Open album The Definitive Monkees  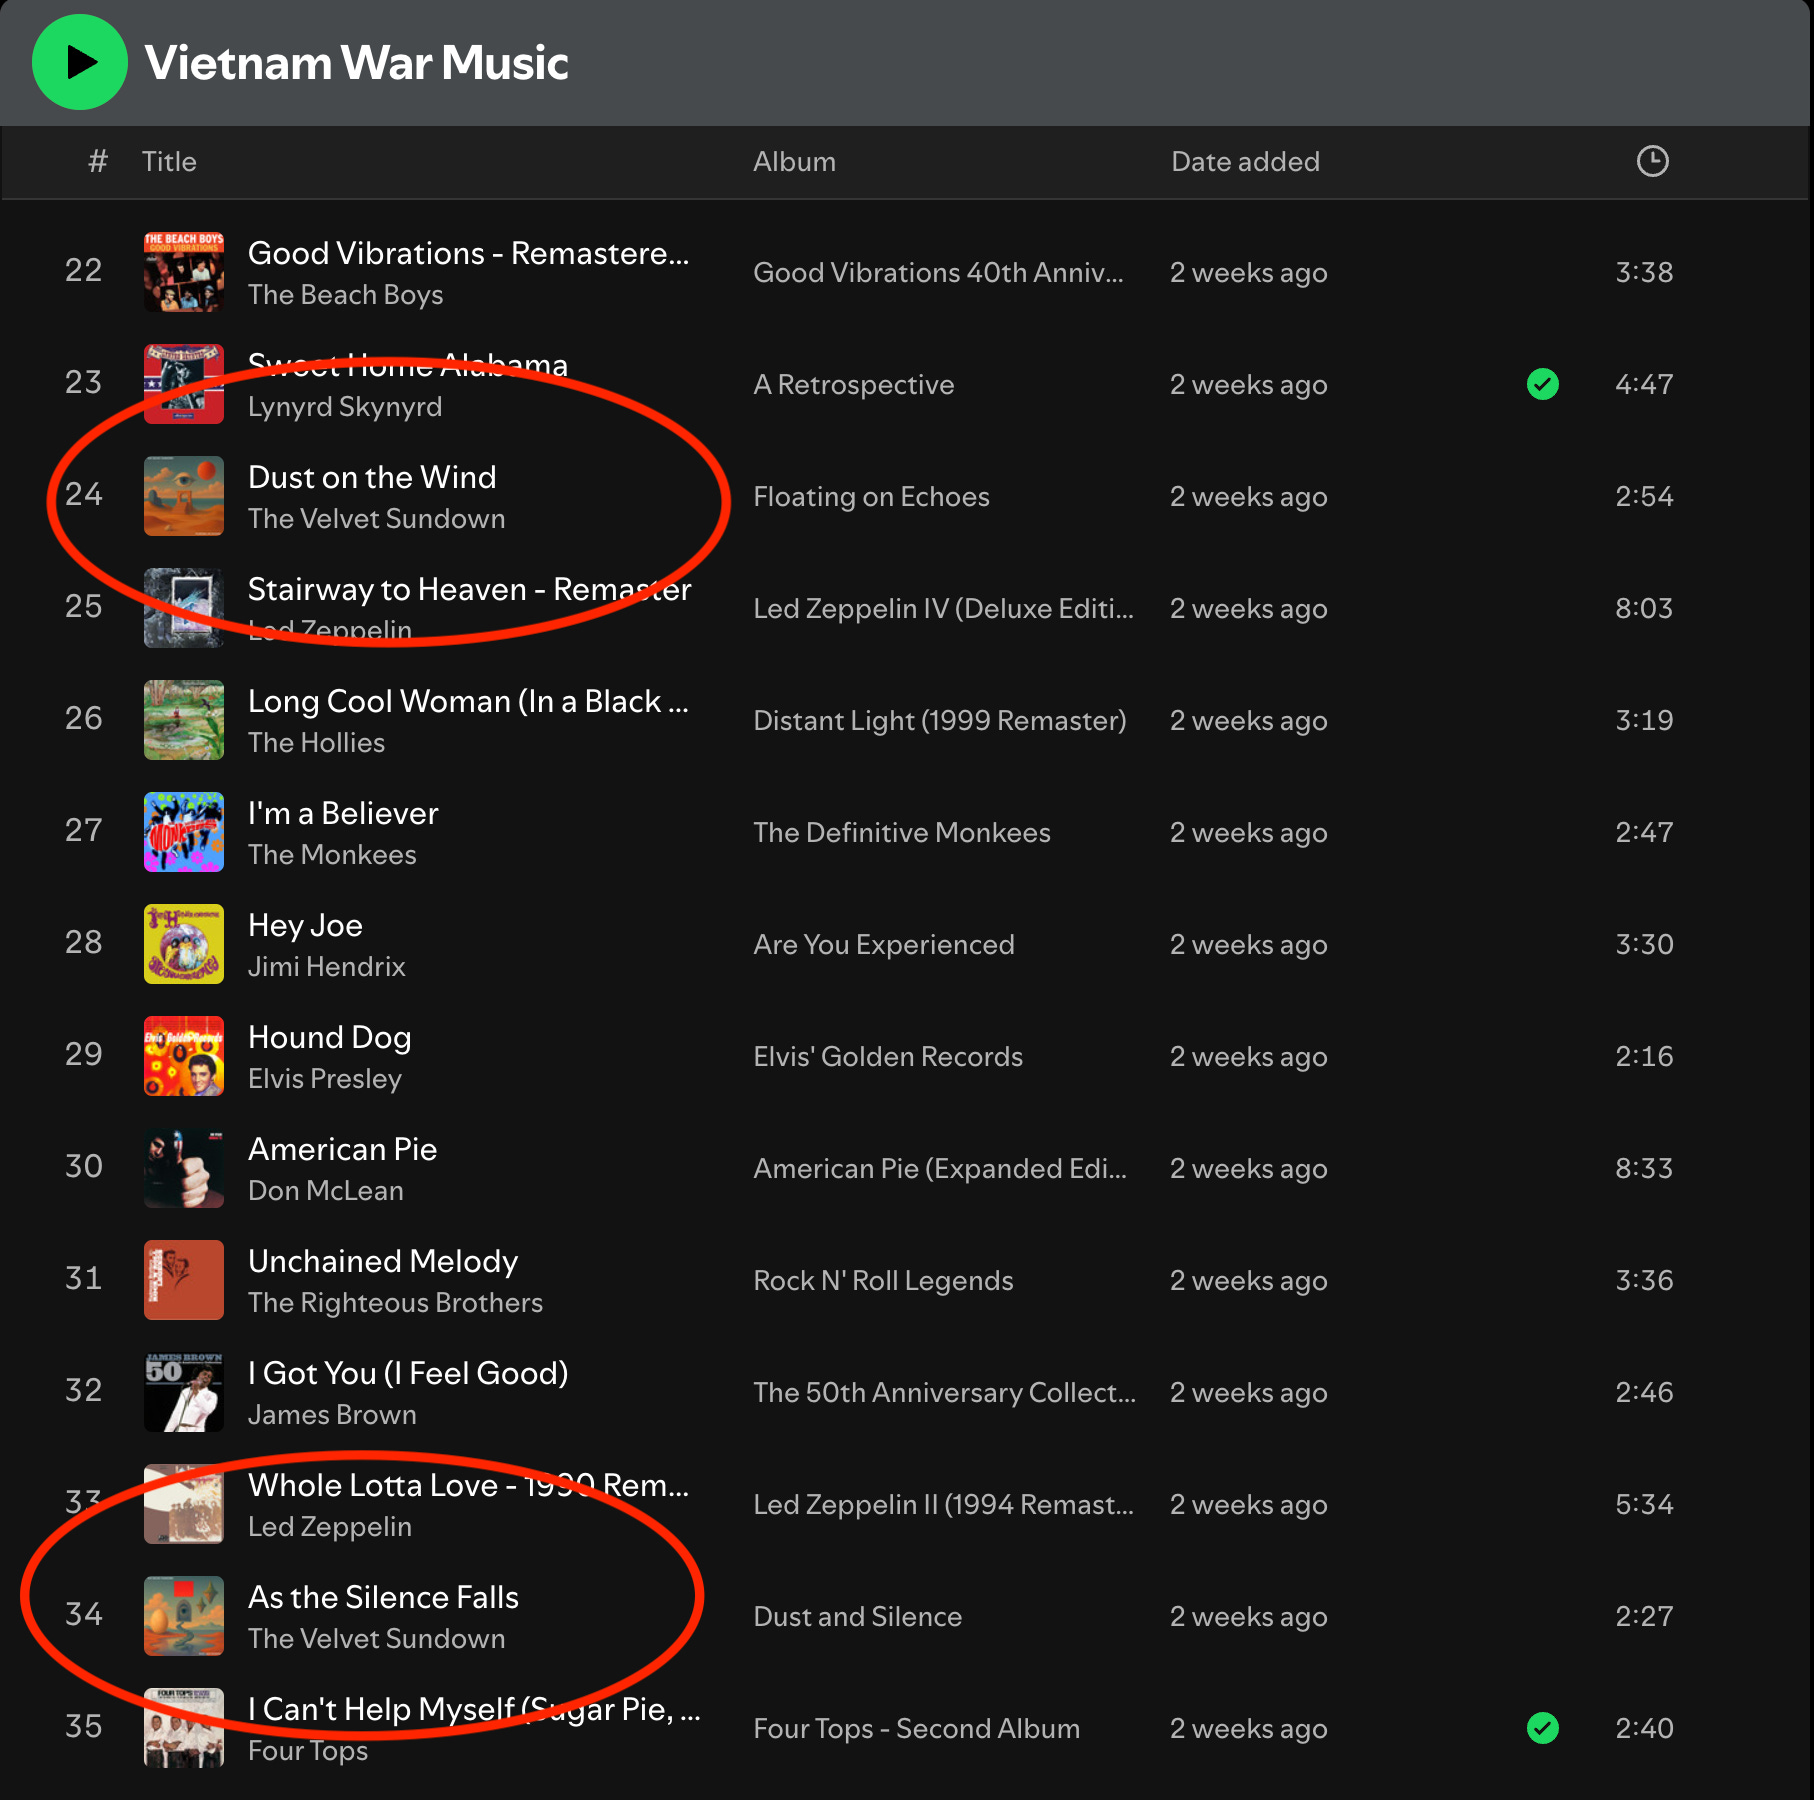pos(902,833)
